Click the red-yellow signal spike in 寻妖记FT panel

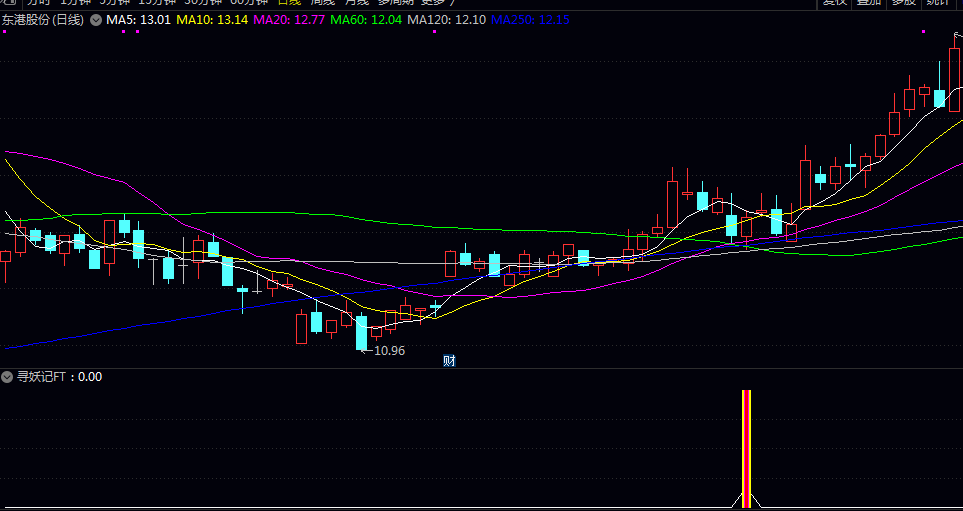point(746,449)
